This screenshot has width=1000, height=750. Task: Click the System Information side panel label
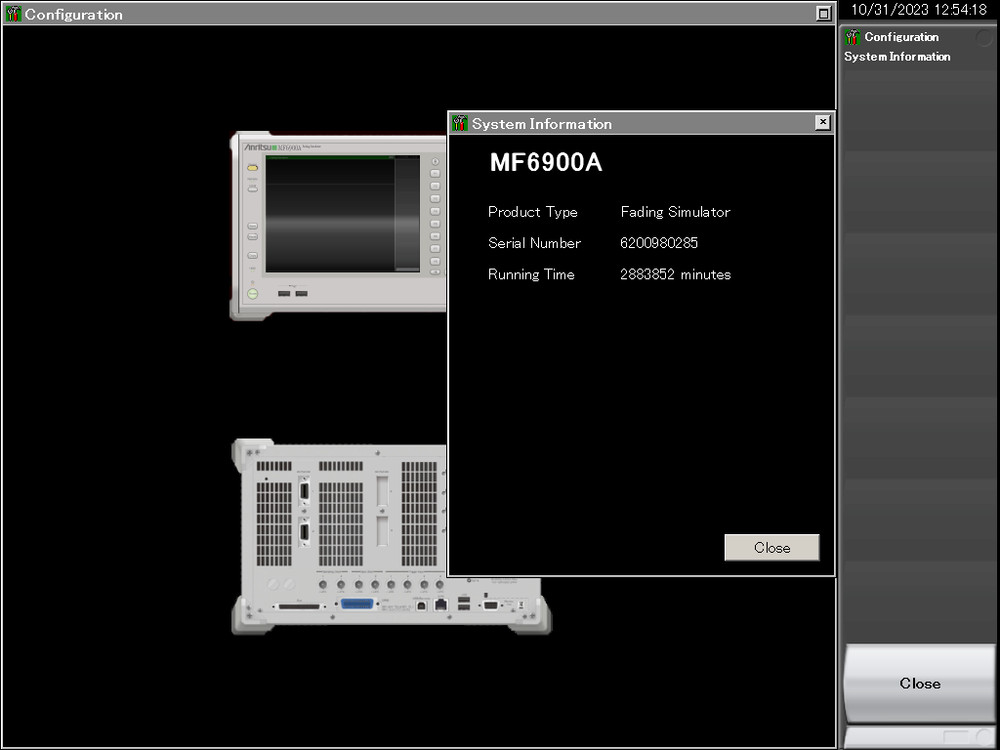tap(897, 57)
